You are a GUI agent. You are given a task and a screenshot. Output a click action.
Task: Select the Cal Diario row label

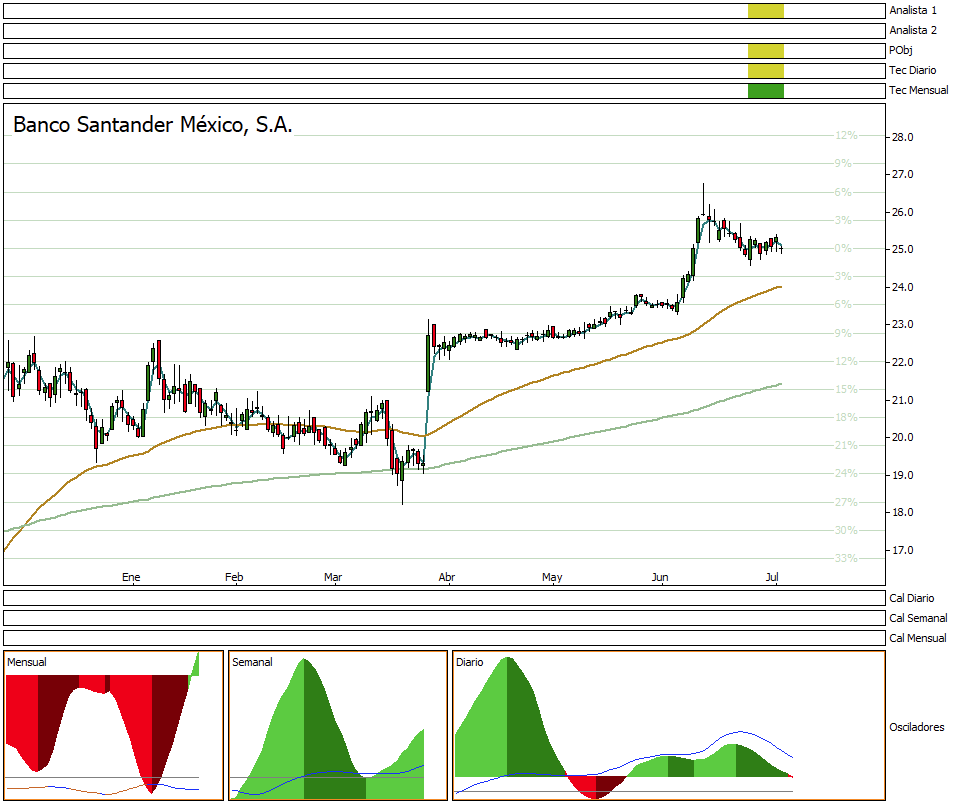pyautogui.click(x=911, y=598)
